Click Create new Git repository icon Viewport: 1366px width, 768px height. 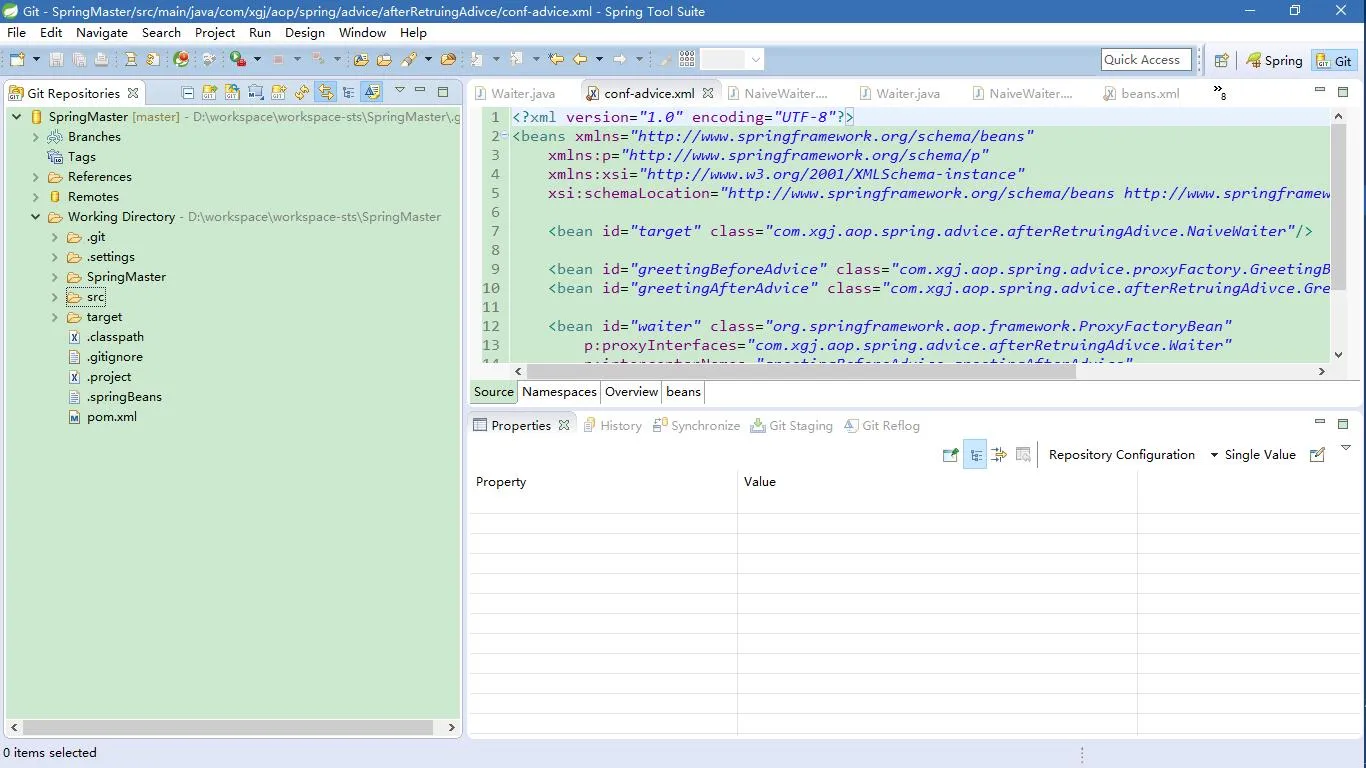pyautogui.click(x=278, y=92)
